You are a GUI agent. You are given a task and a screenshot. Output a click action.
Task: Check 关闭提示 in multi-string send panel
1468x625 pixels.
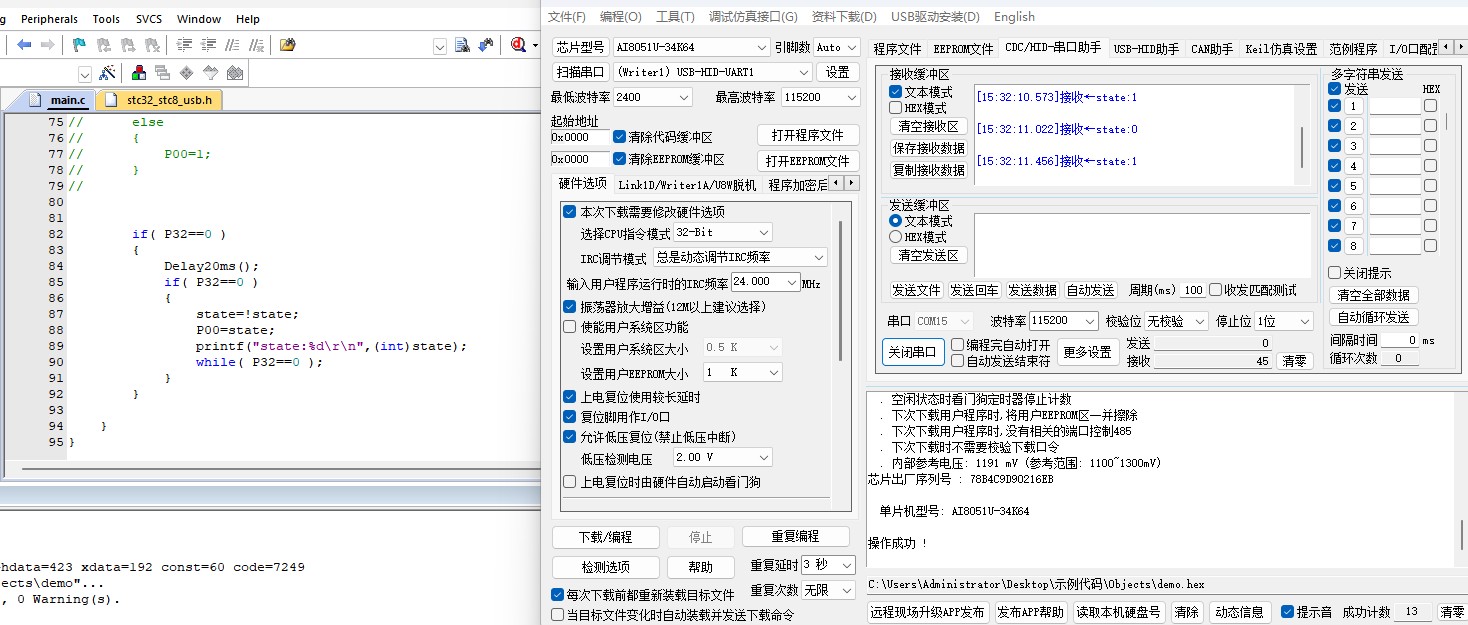pyautogui.click(x=1334, y=273)
